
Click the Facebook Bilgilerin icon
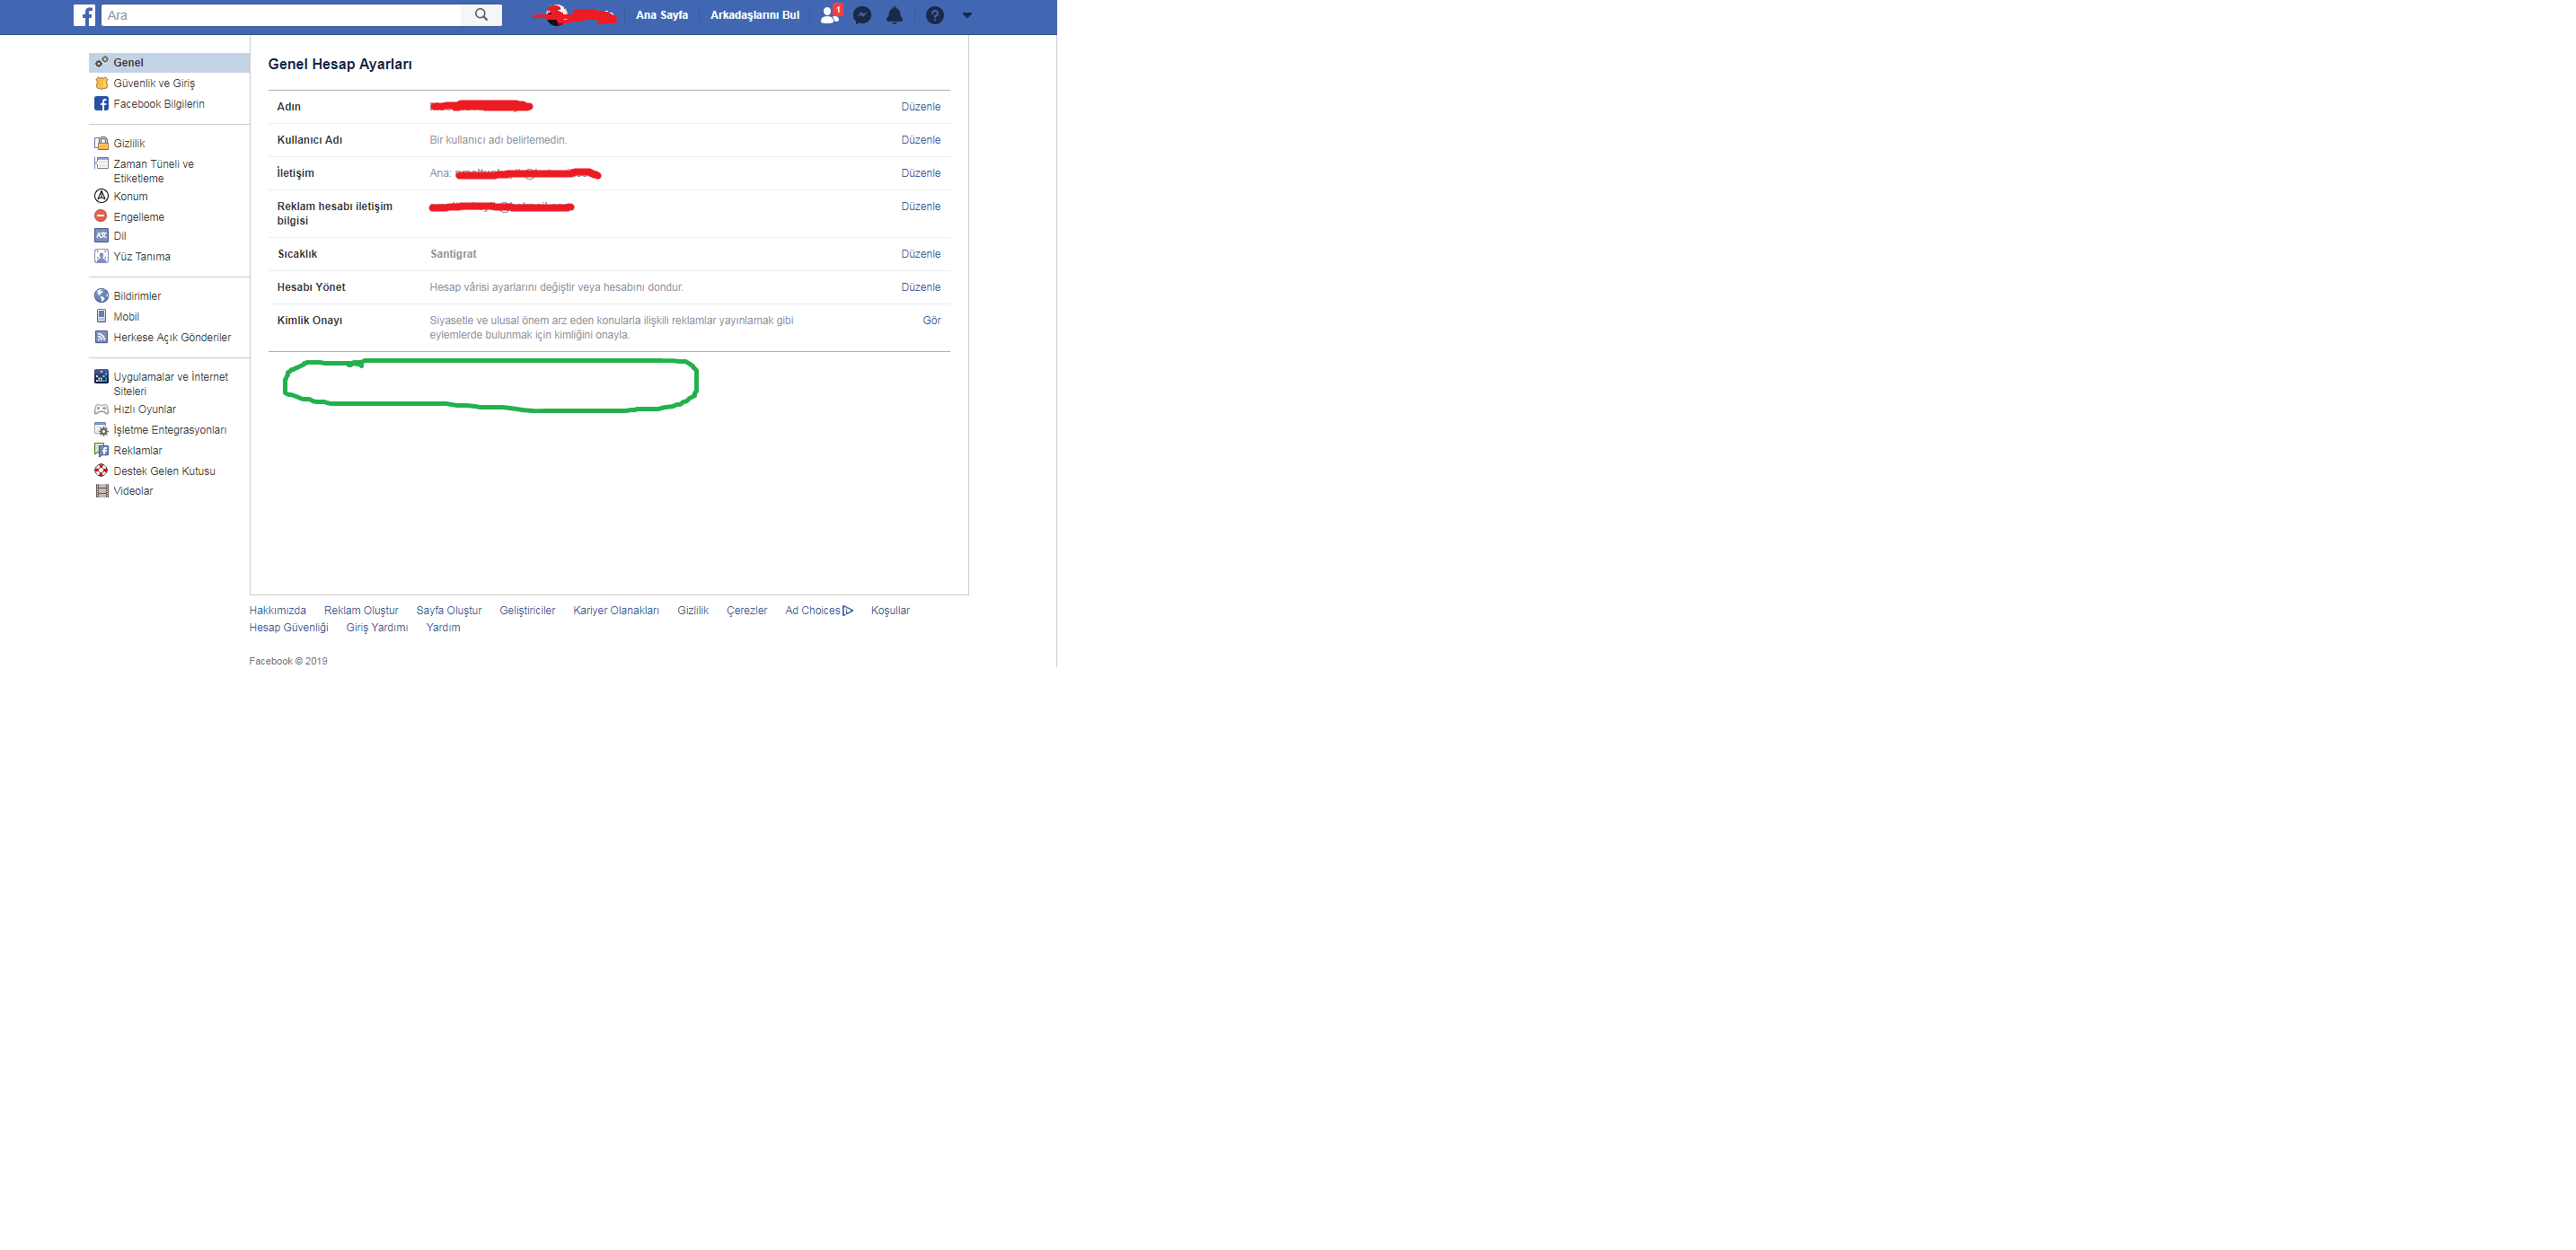click(101, 104)
